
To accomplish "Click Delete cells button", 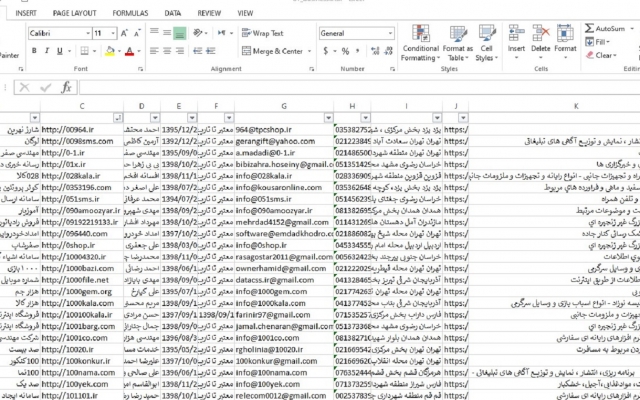I will (x=541, y=42).
